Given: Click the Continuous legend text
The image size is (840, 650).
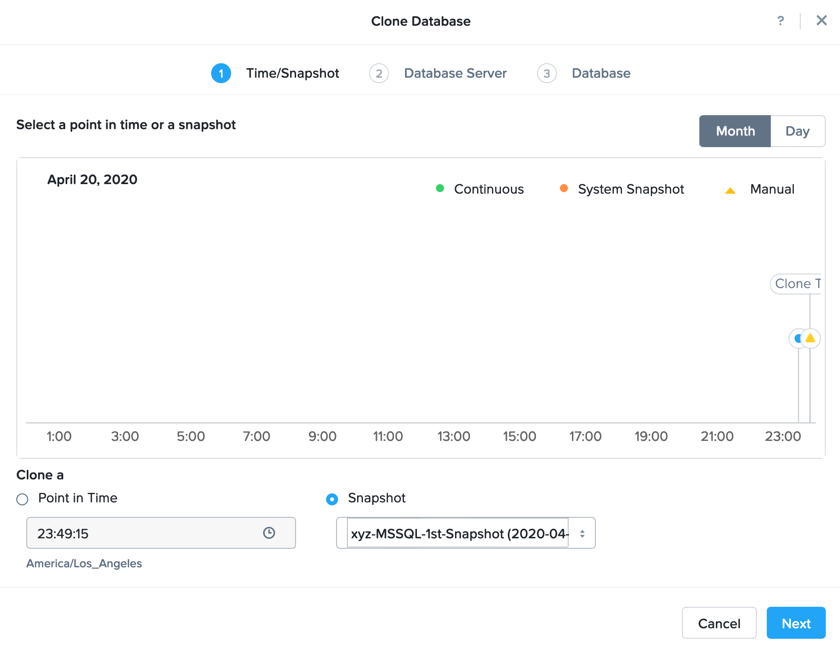Looking at the screenshot, I should (x=489, y=189).
